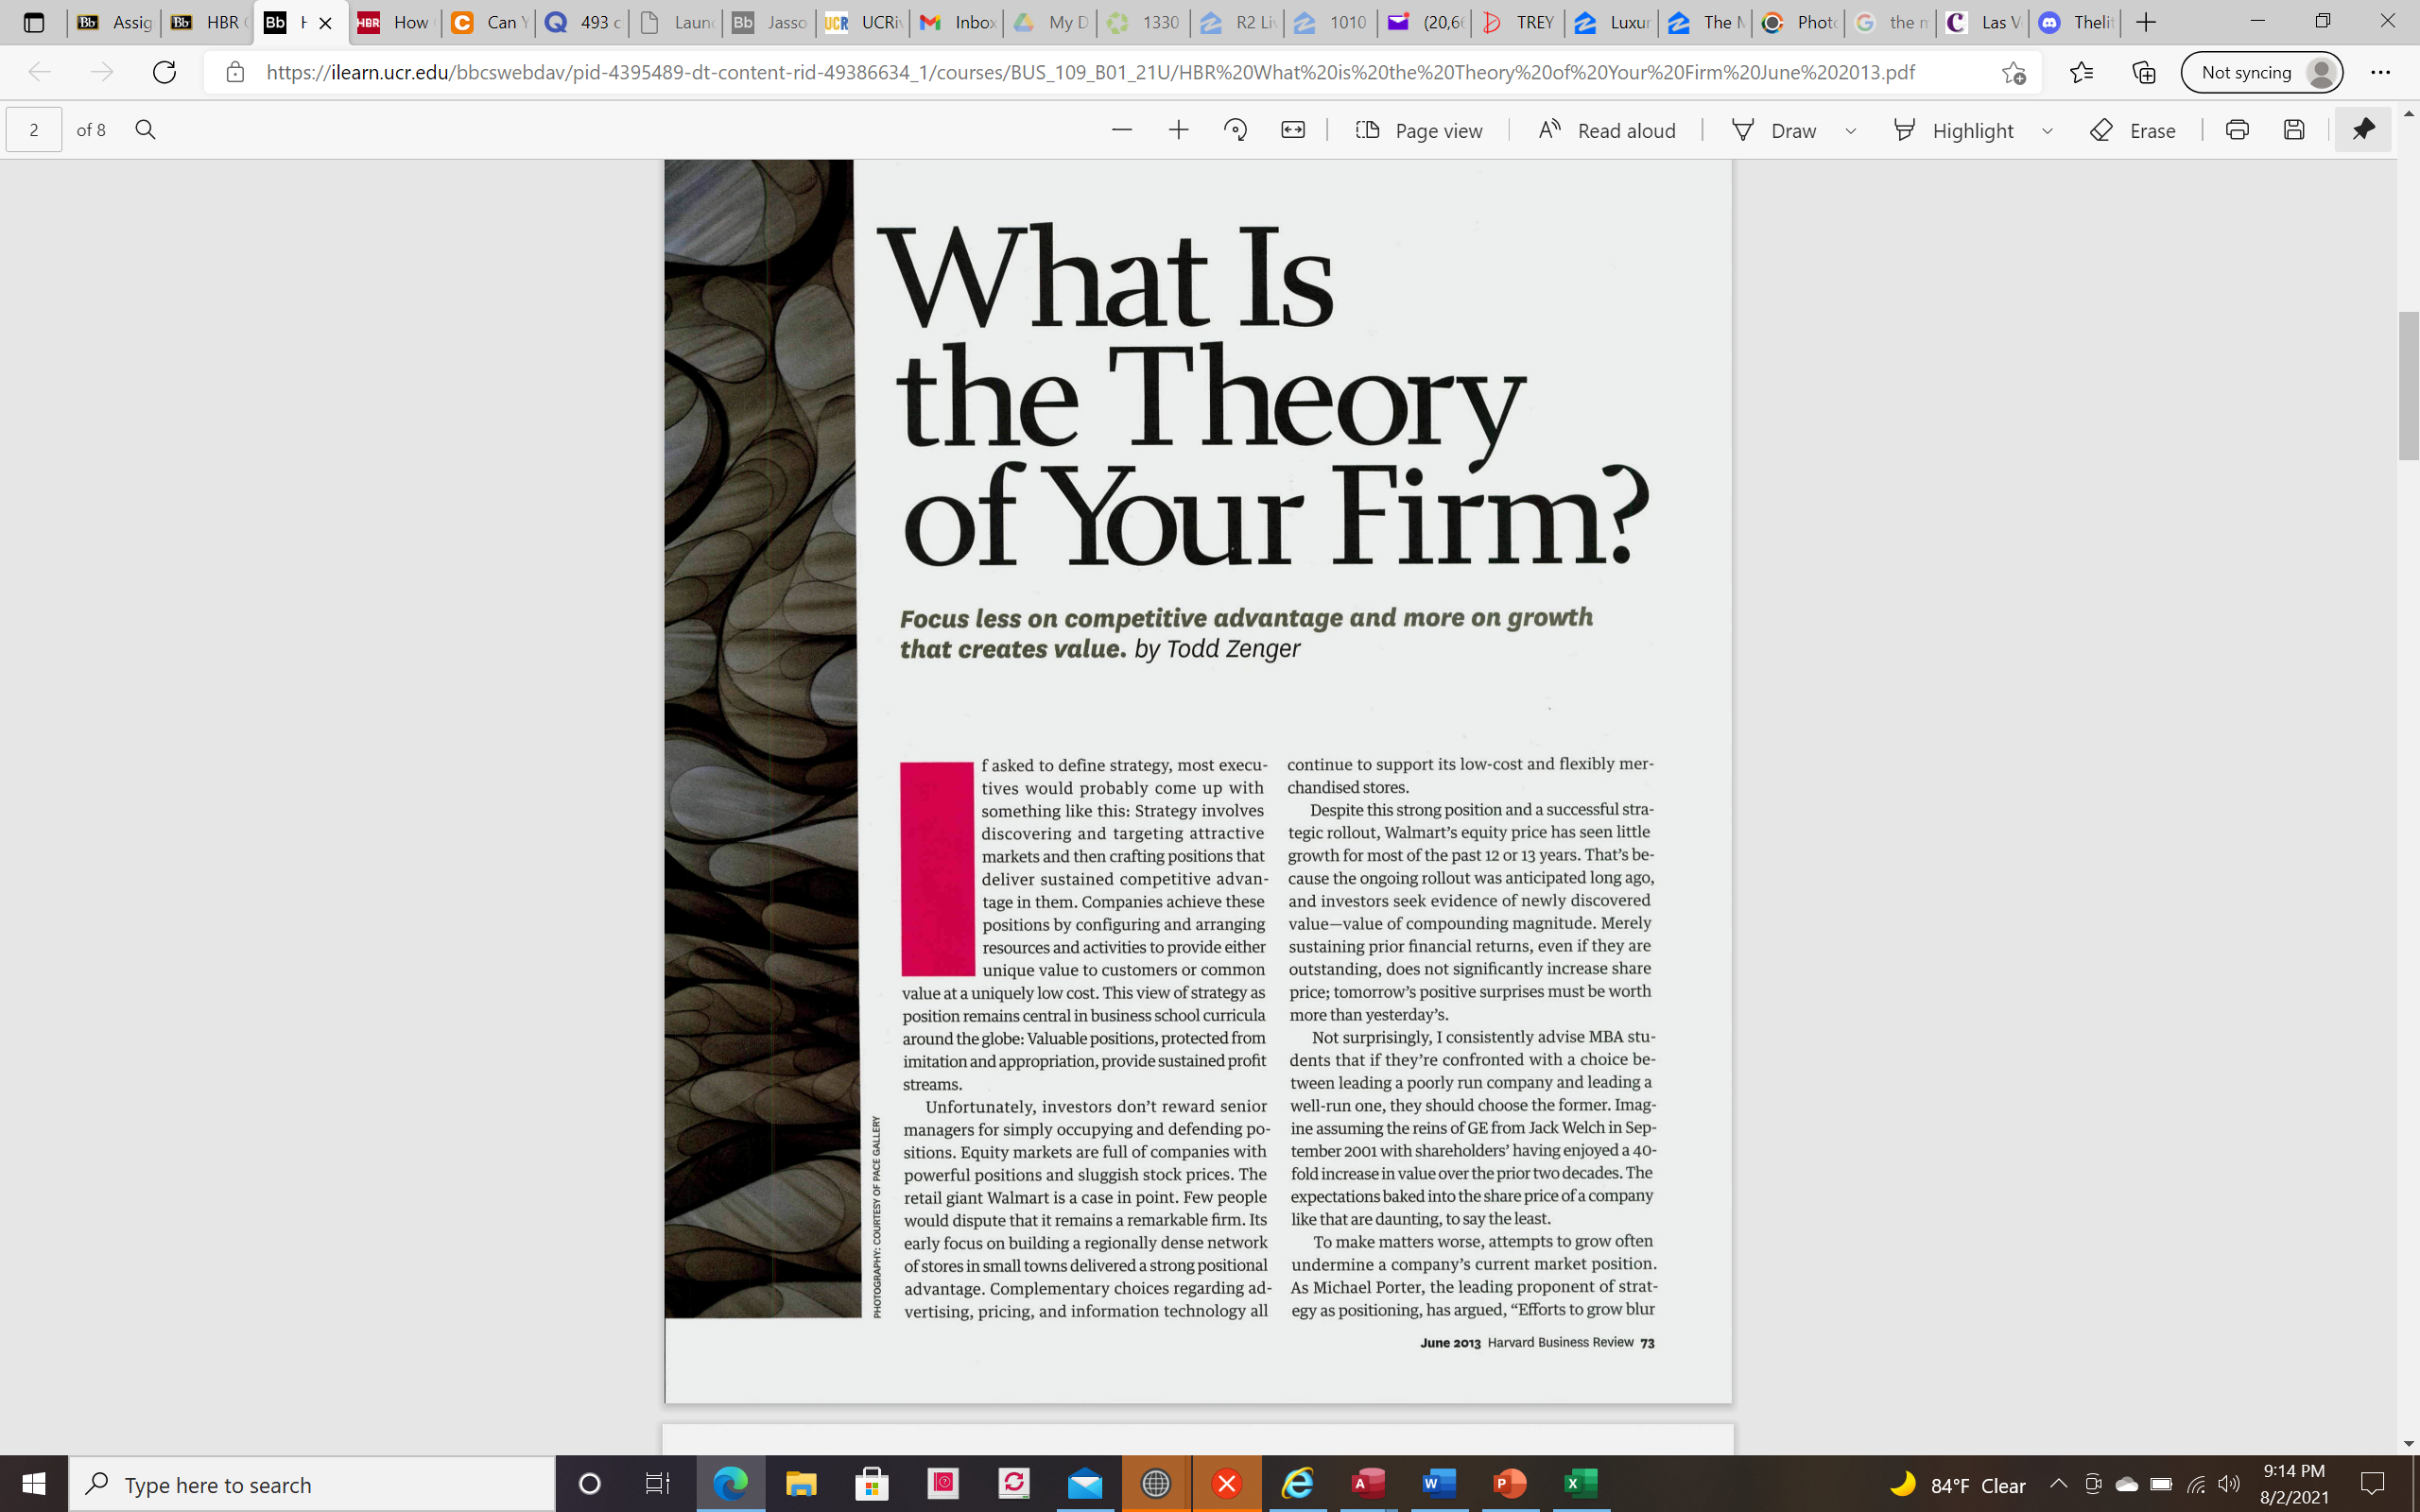The width and height of the screenshot is (2420, 1512).
Task: Open Microsoft Access from the taskbar
Action: pos(1368,1484)
